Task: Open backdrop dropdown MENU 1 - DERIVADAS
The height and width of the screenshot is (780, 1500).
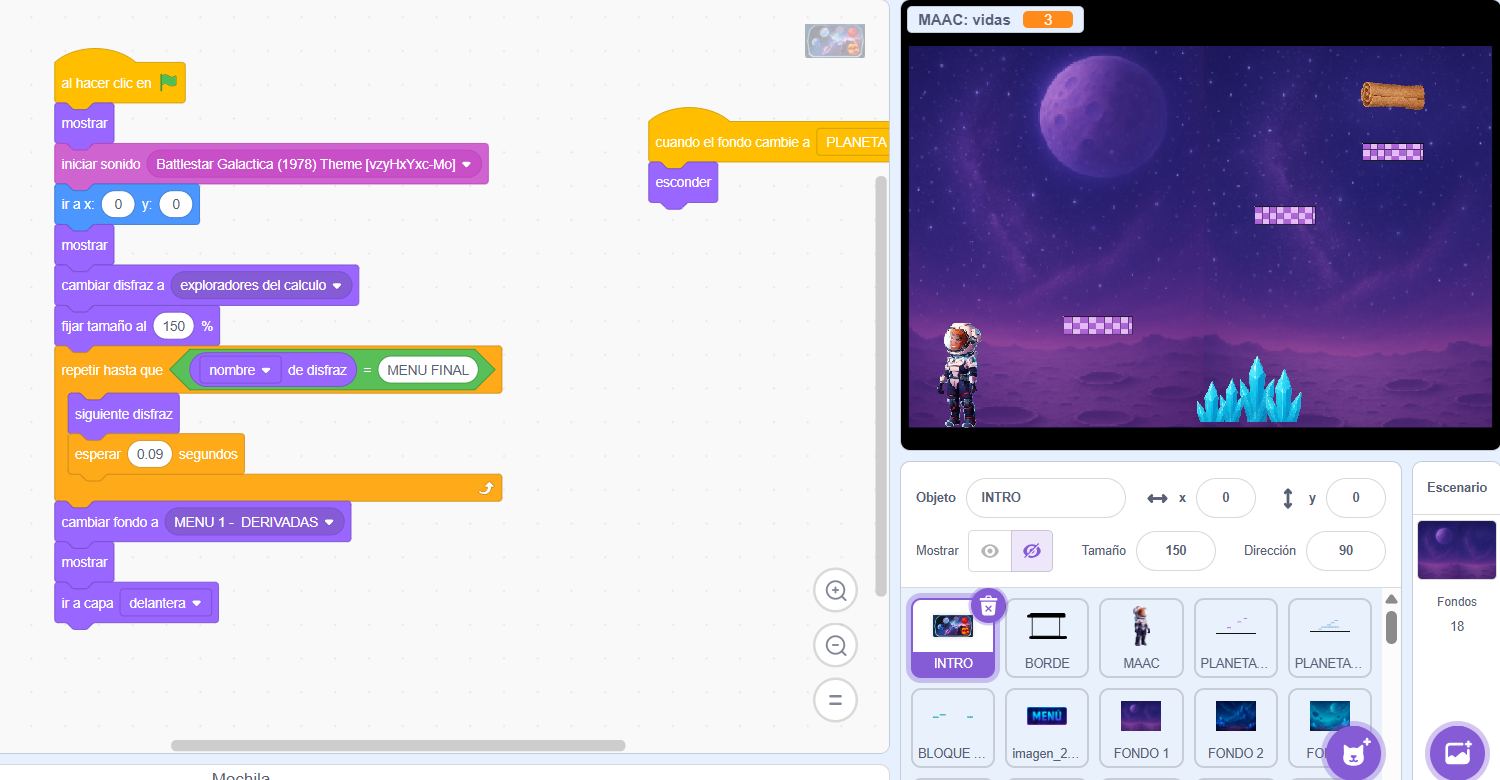Action: 329,522
